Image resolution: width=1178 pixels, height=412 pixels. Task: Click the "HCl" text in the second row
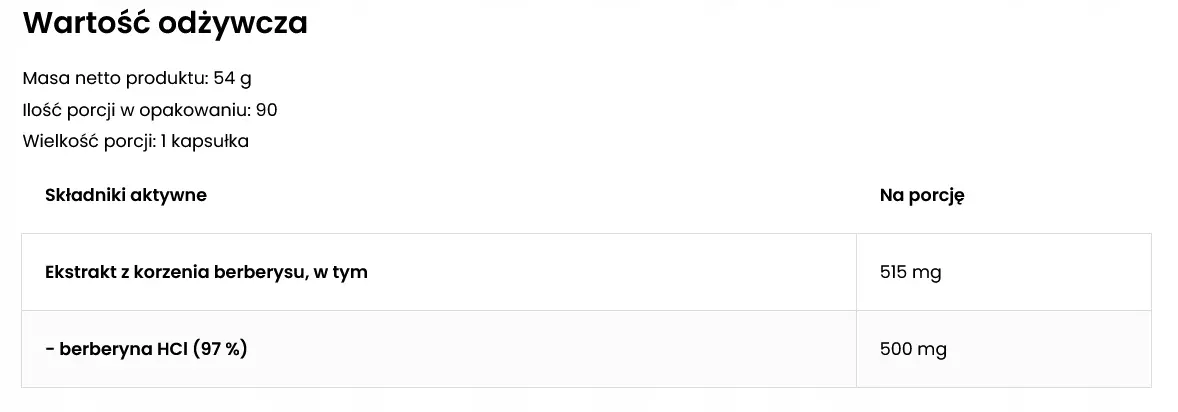click(x=171, y=349)
